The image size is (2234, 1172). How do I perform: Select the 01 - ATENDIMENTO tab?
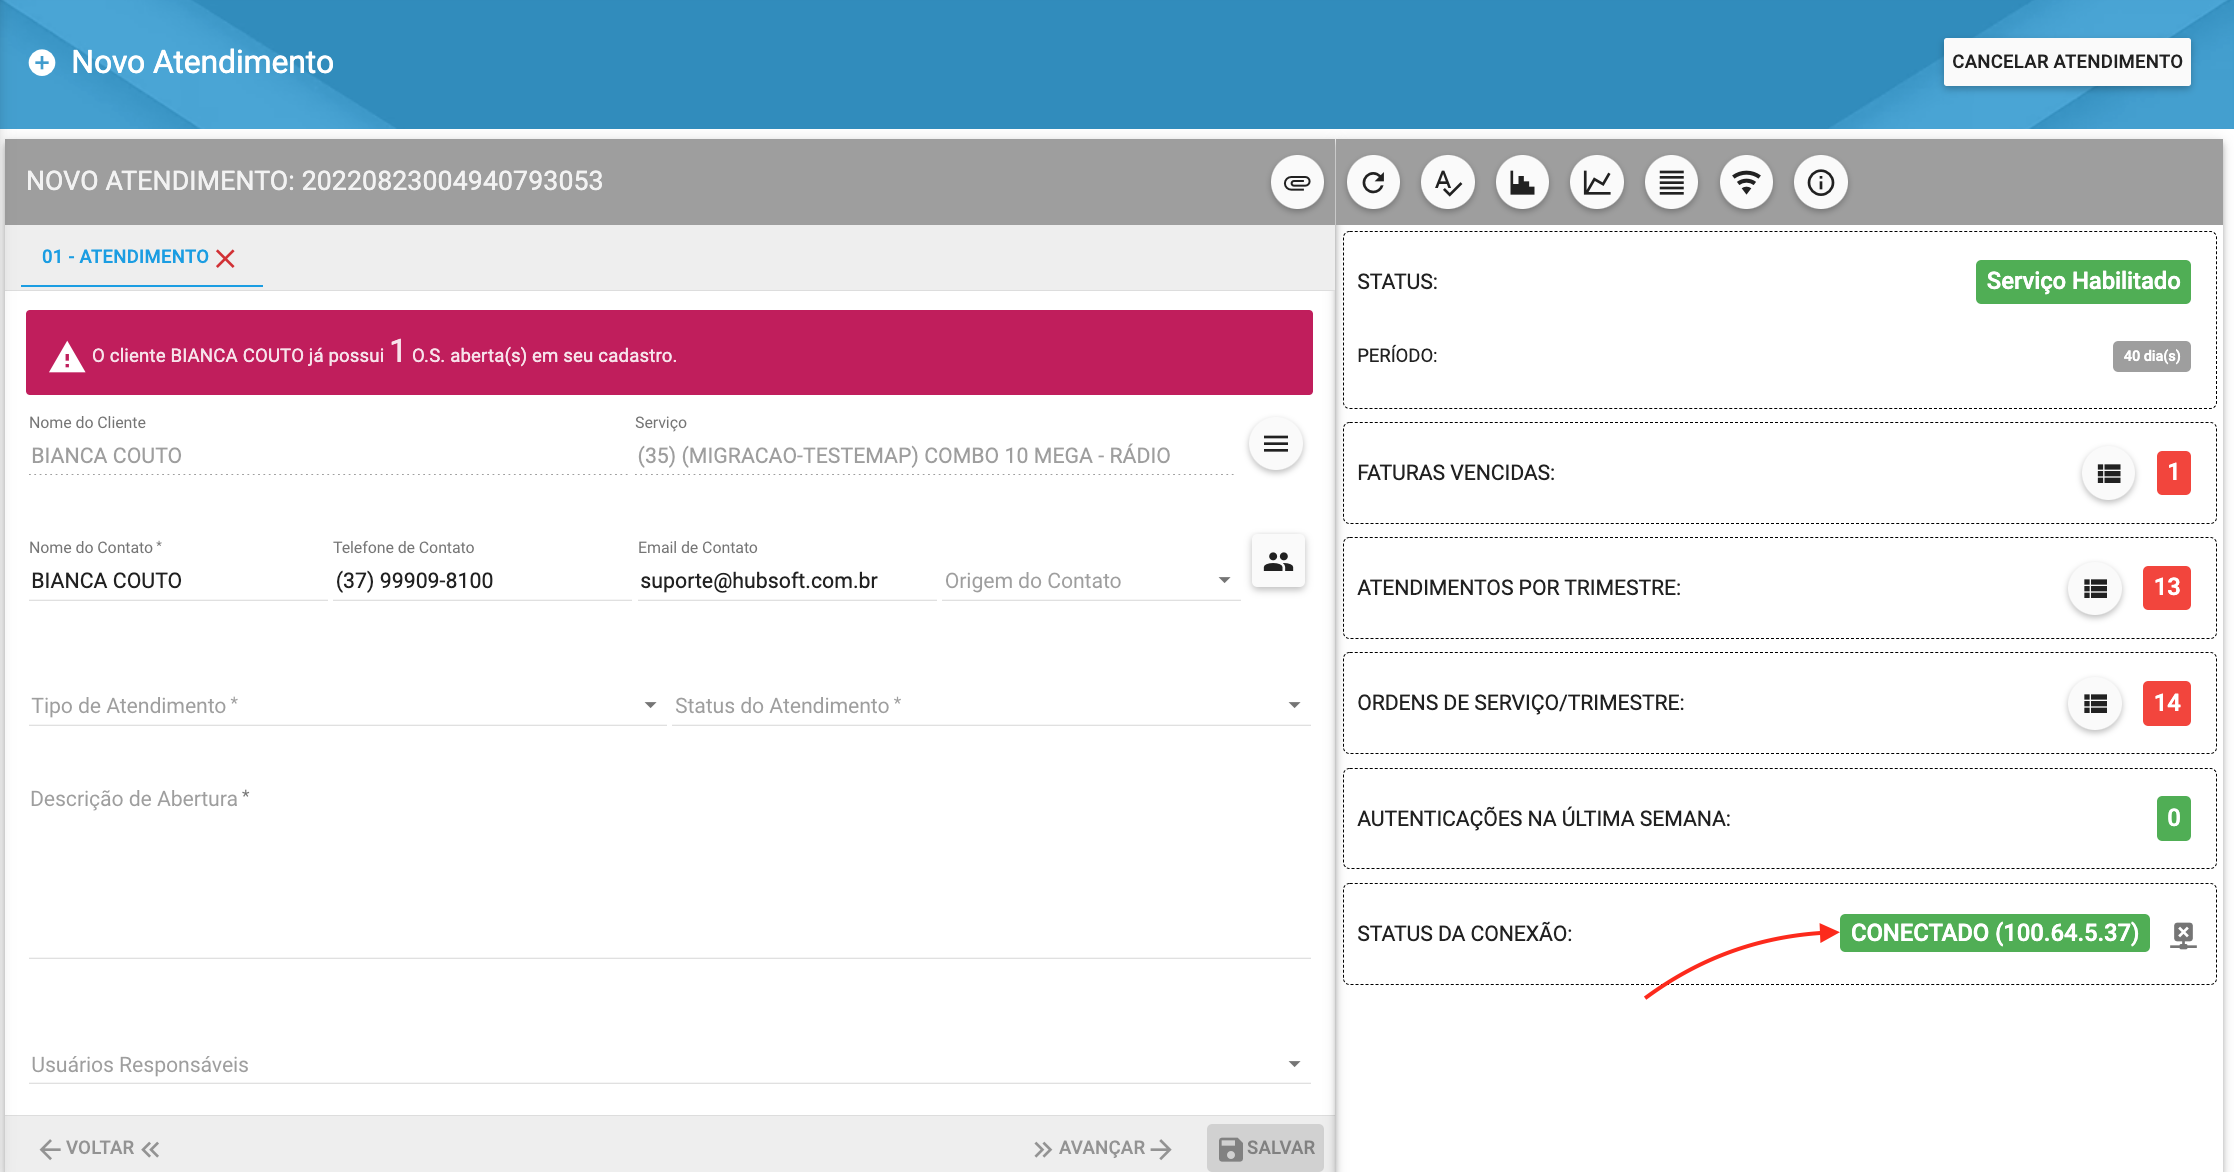(x=125, y=257)
